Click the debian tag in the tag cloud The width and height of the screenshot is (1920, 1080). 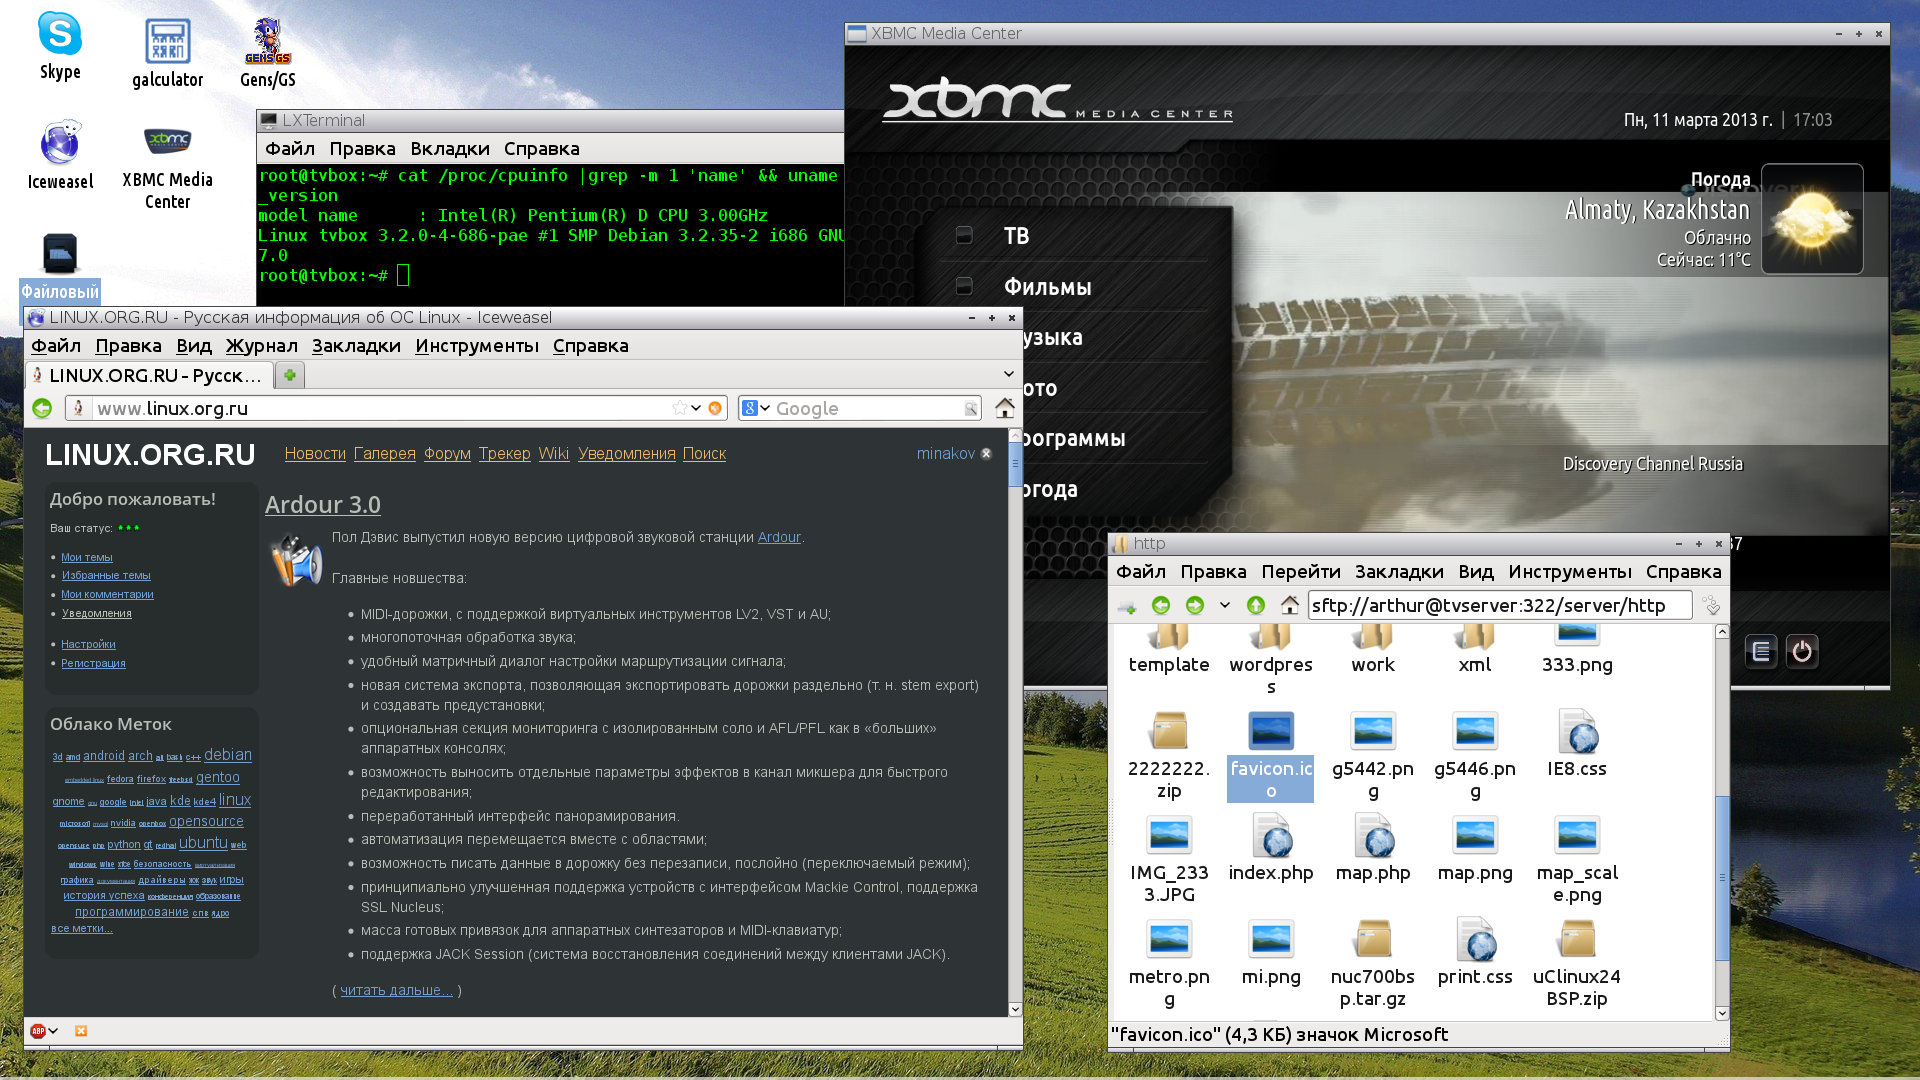coord(228,755)
